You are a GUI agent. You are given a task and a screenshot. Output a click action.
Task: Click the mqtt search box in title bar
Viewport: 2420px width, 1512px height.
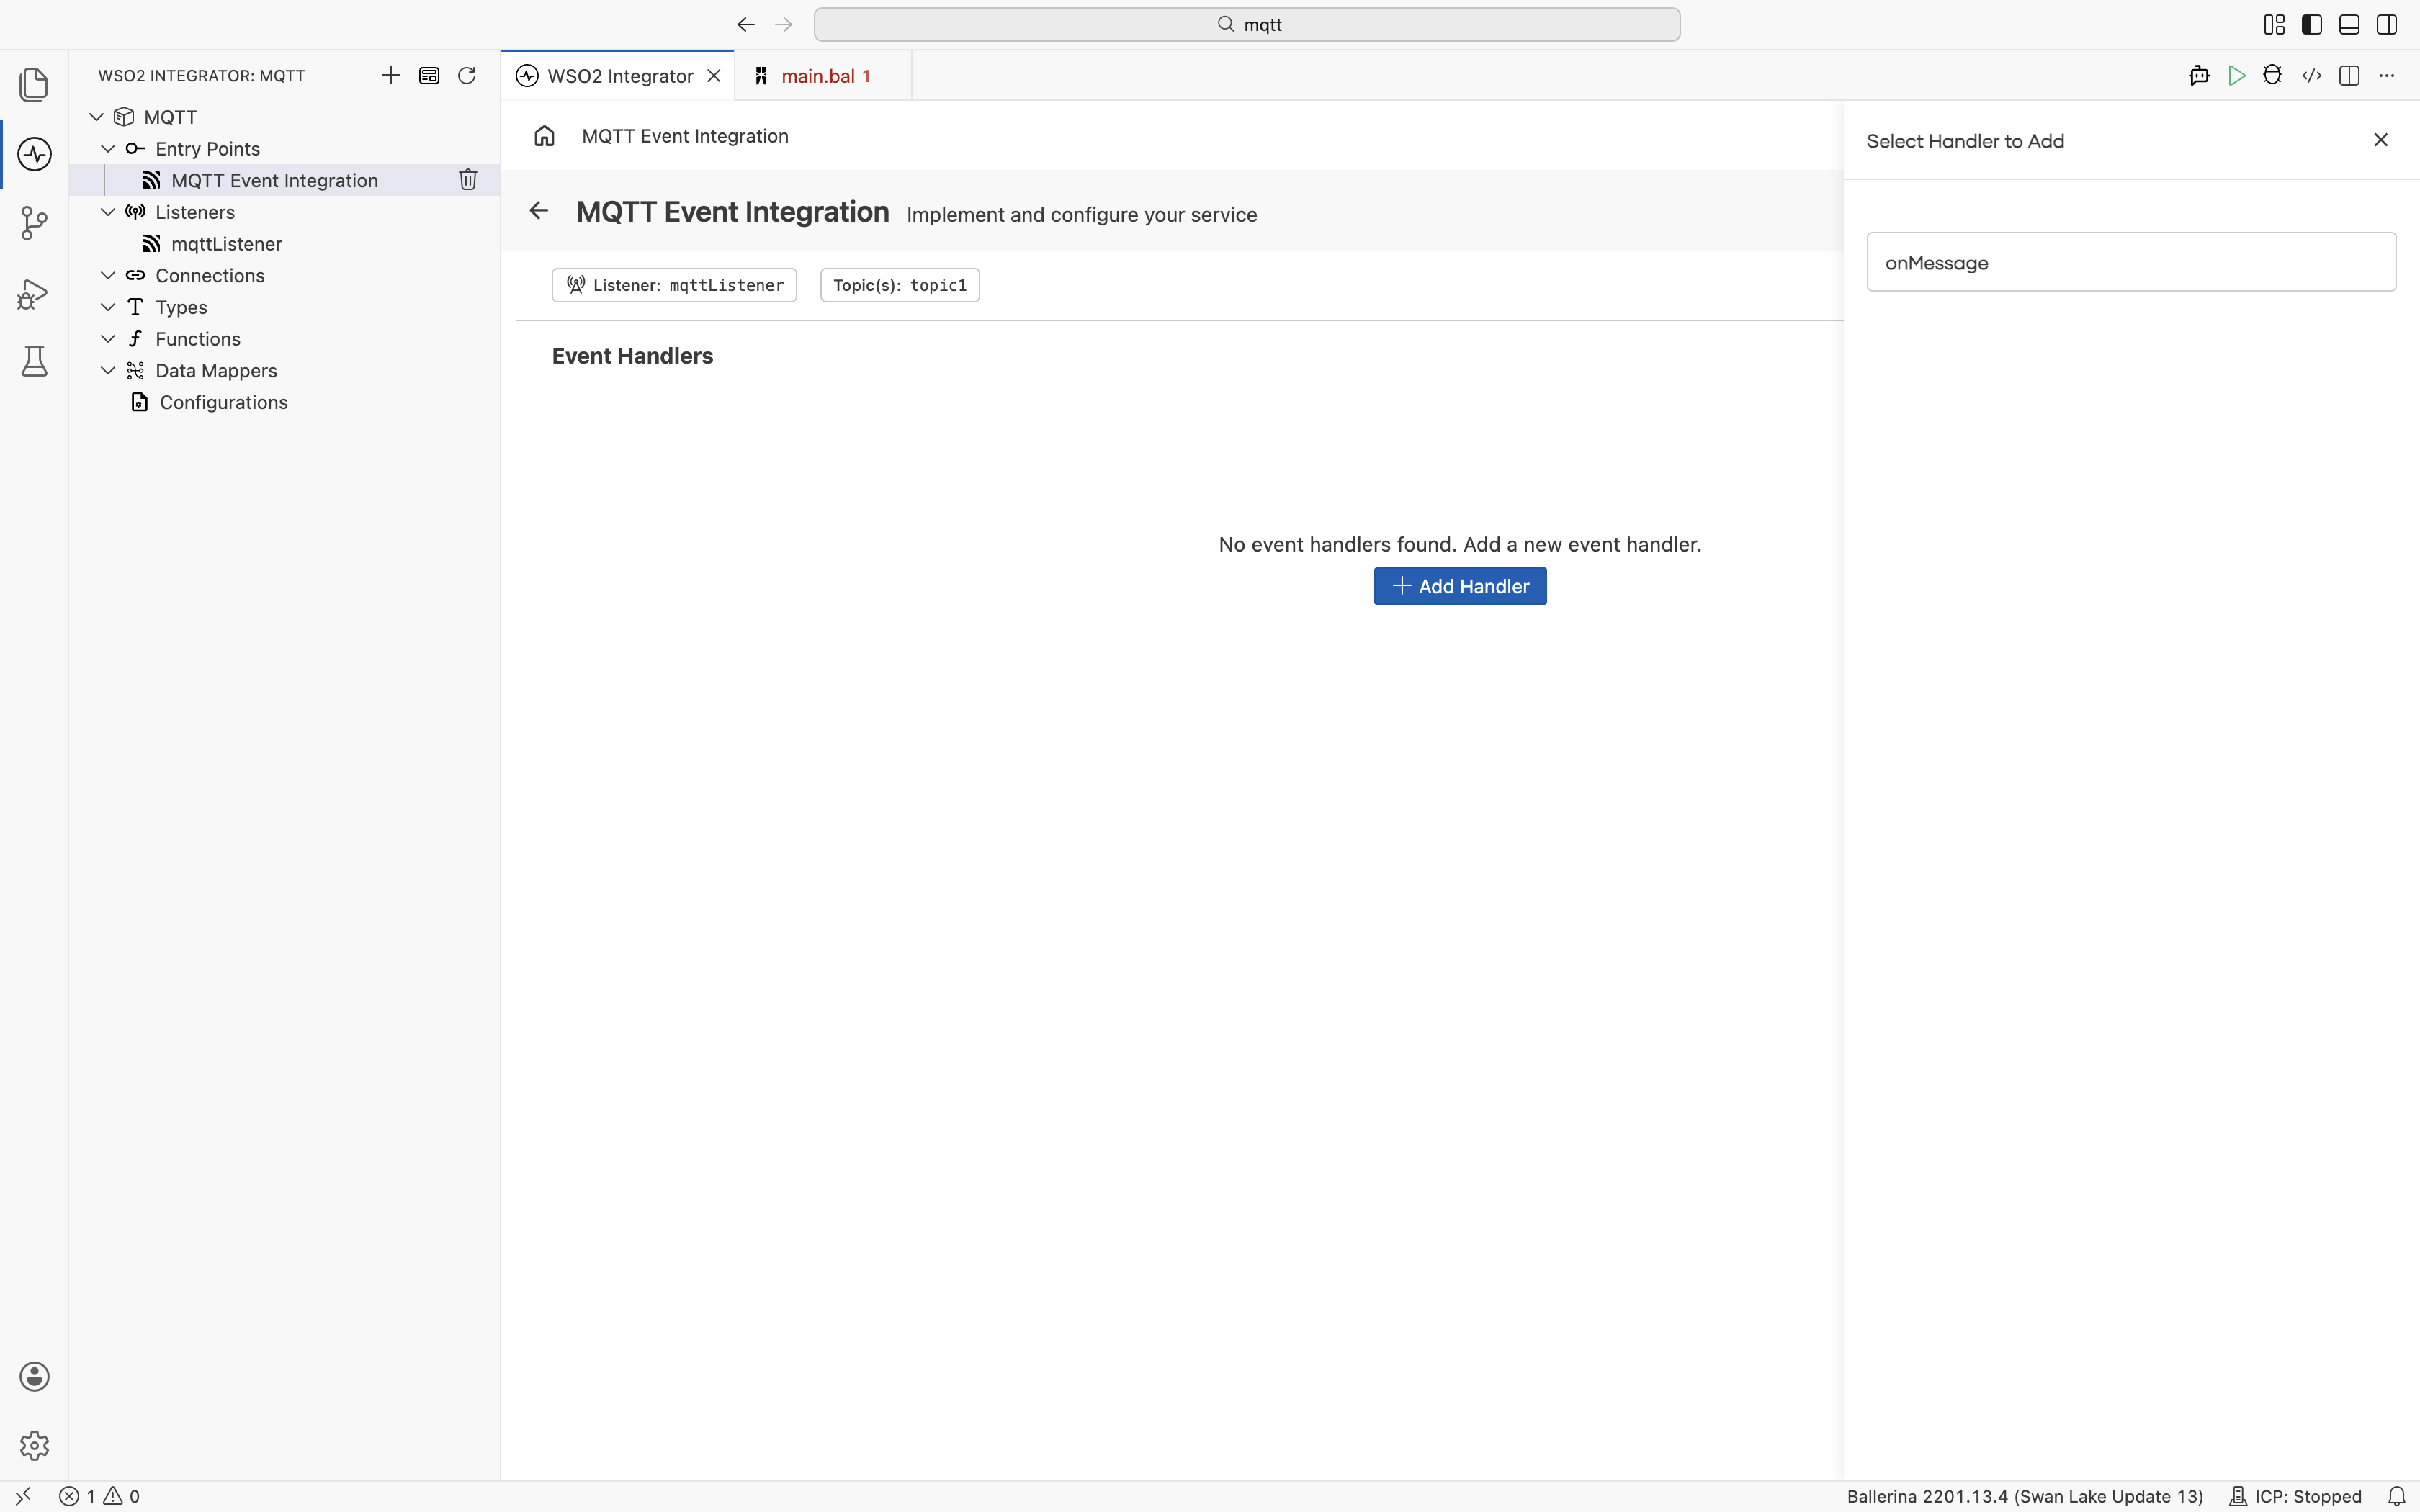pos(1247,25)
